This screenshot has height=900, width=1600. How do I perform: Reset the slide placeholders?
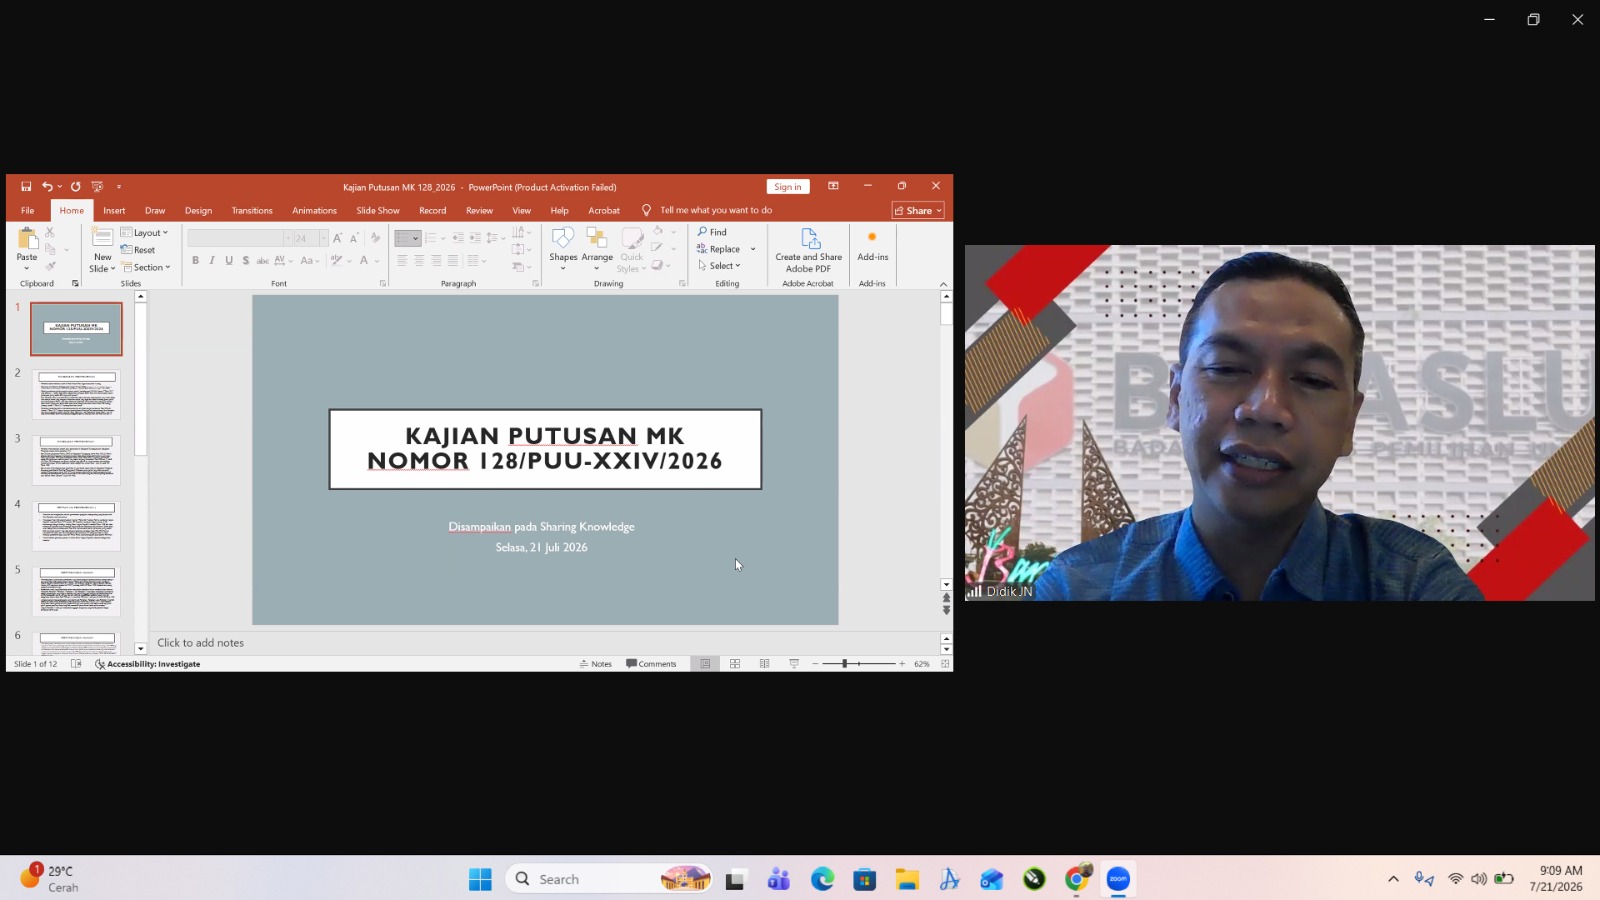pyautogui.click(x=138, y=250)
